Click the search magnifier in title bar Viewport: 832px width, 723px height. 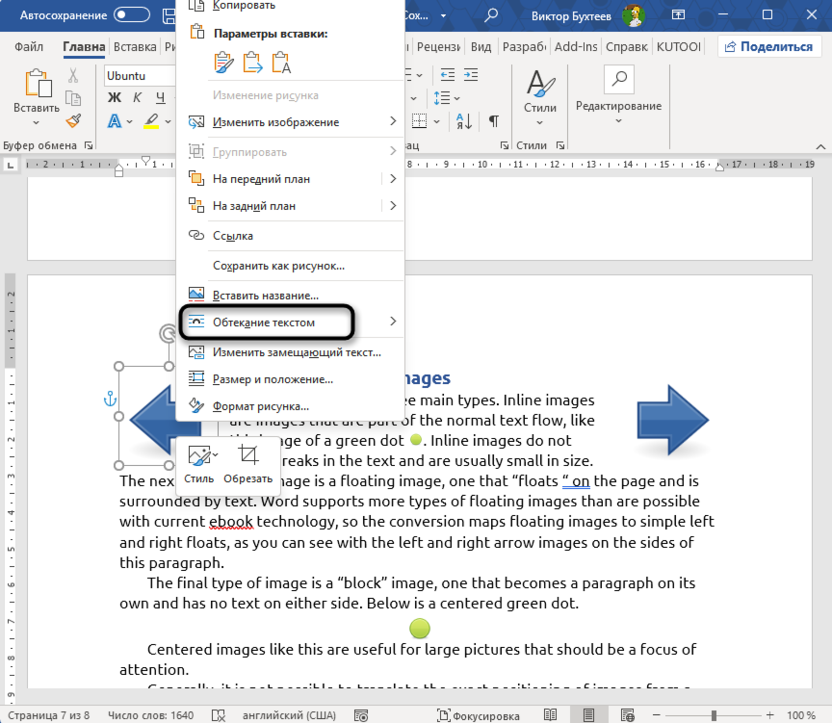(491, 15)
